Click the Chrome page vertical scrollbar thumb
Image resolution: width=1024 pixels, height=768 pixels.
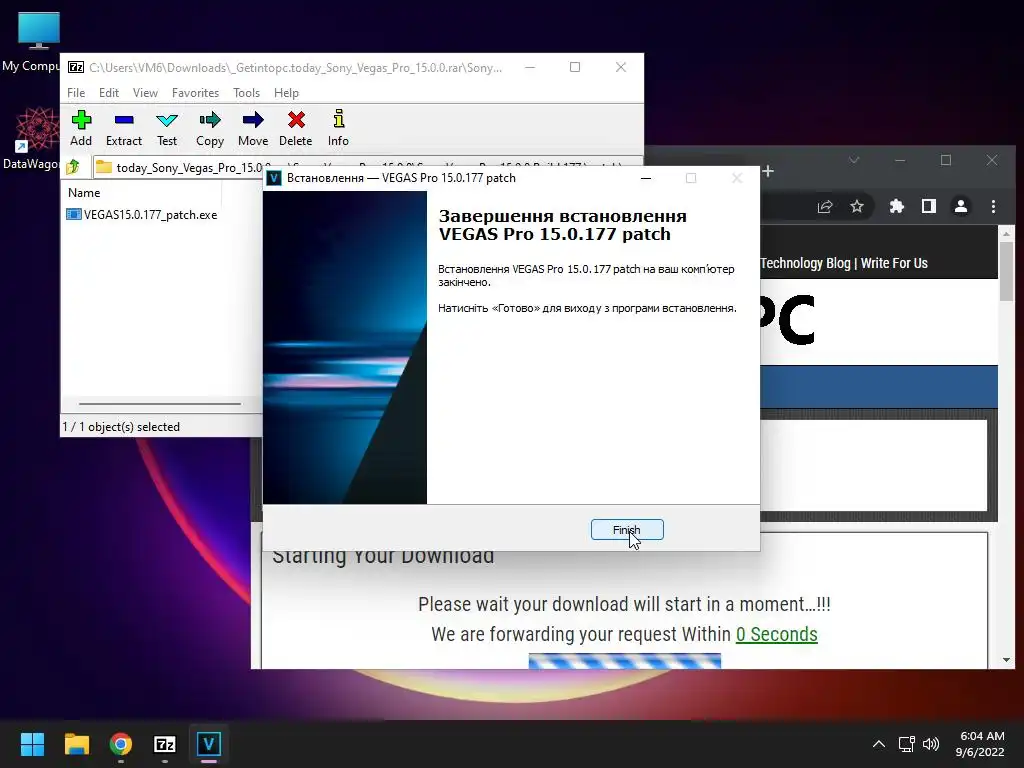(x=1006, y=271)
